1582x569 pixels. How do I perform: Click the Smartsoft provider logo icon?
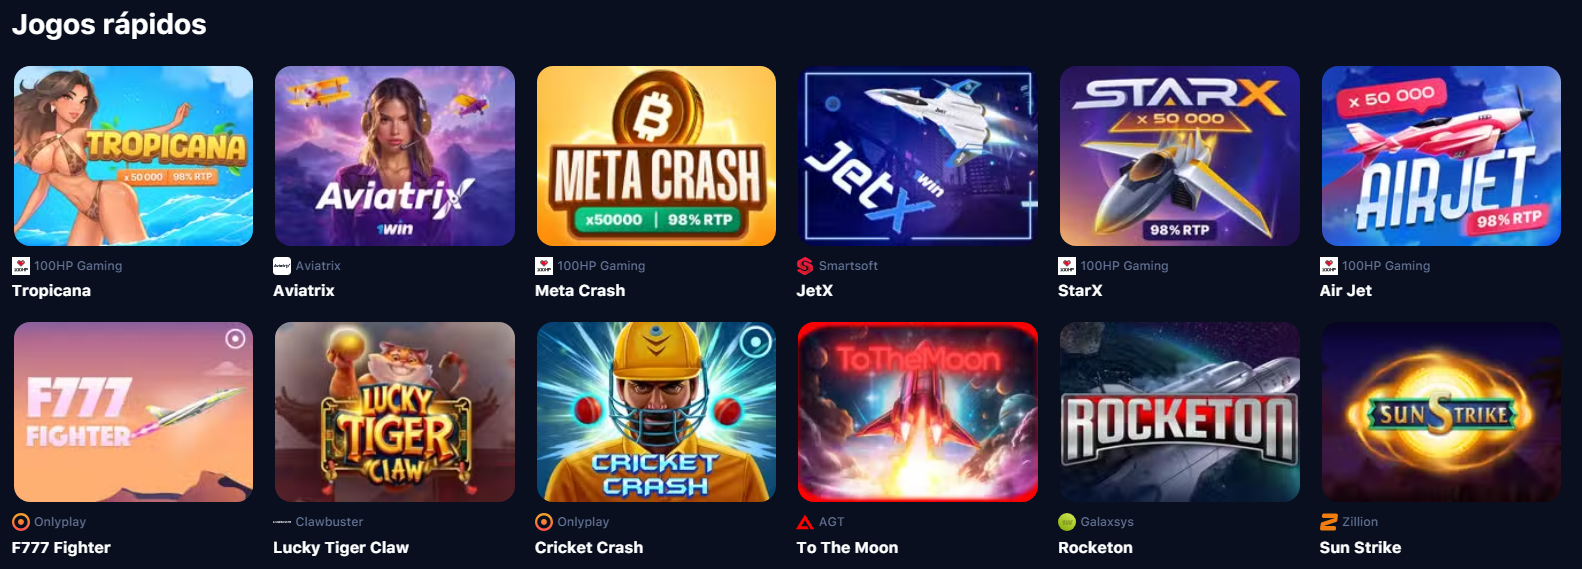coord(805,266)
